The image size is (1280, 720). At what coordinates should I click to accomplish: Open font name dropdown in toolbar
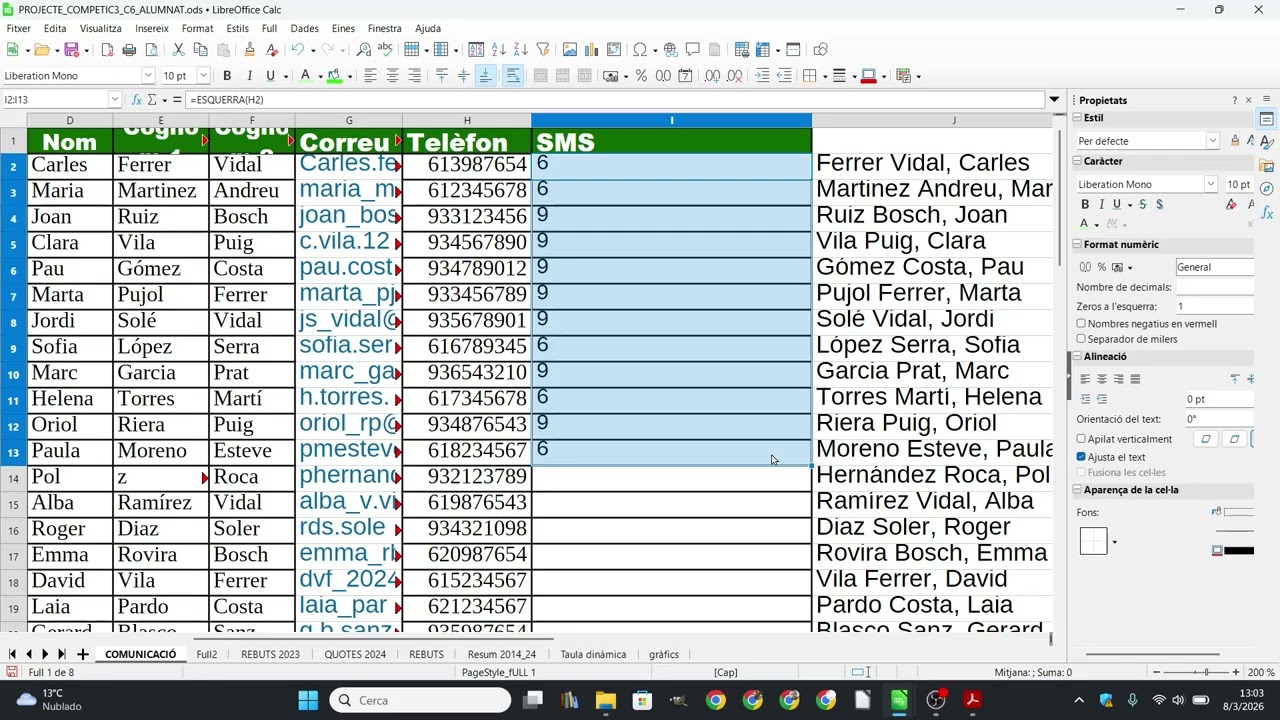click(148, 76)
